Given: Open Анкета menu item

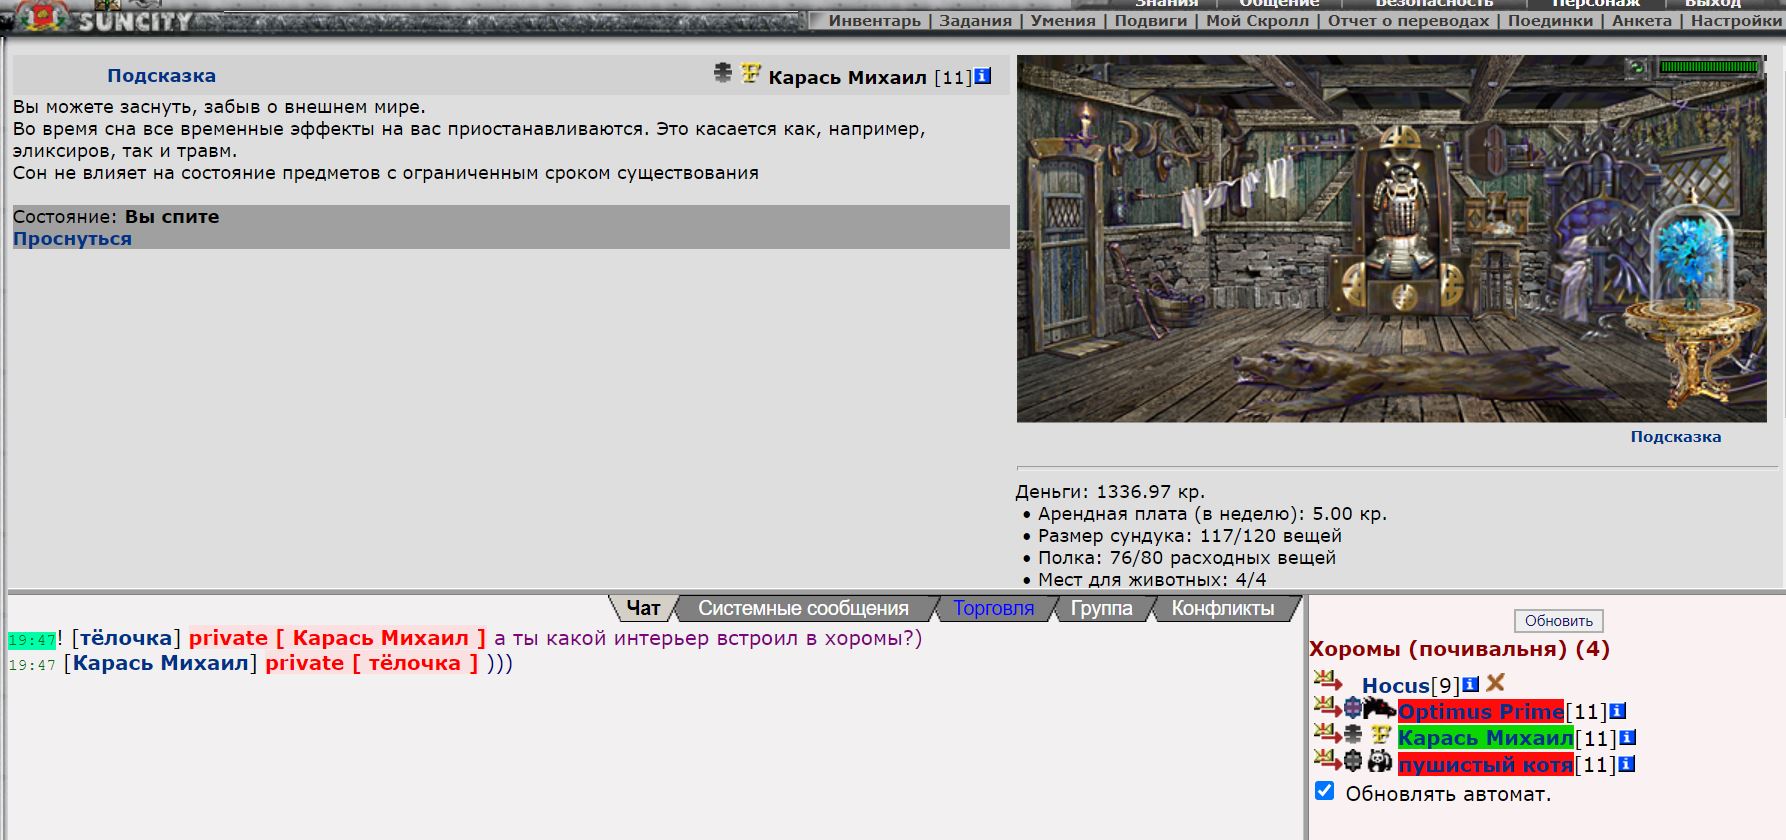Looking at the screenshot, I should point(1642,21).
